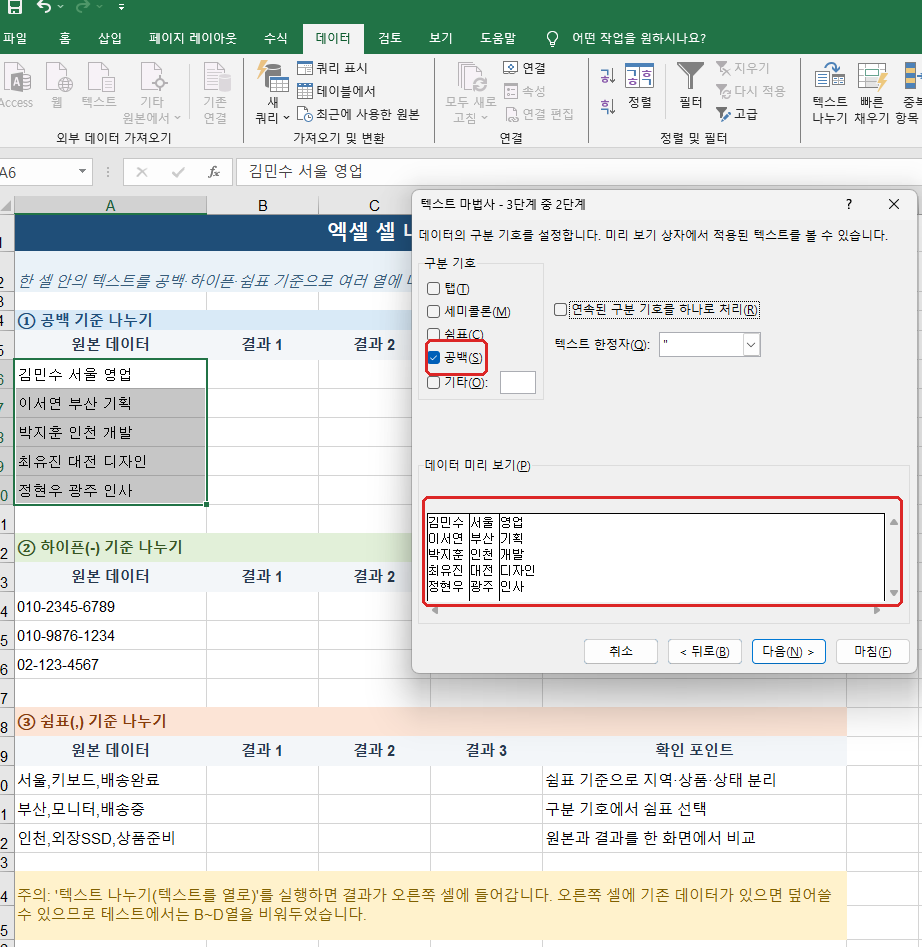The width and height of the screenshot is (922, 947).
Task: Click the 빠른 채우기 icon
Action: tap(871, 92)
